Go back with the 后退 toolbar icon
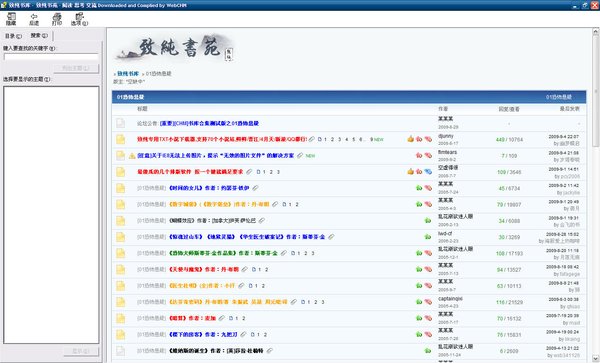 [34, 19]
